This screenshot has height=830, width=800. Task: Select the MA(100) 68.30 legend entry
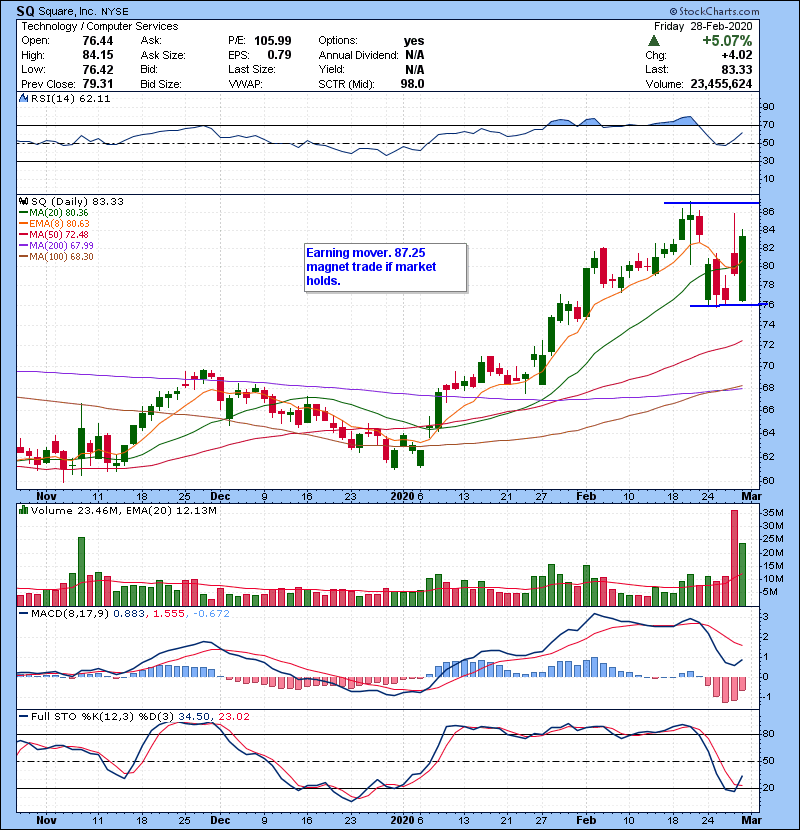56,257
